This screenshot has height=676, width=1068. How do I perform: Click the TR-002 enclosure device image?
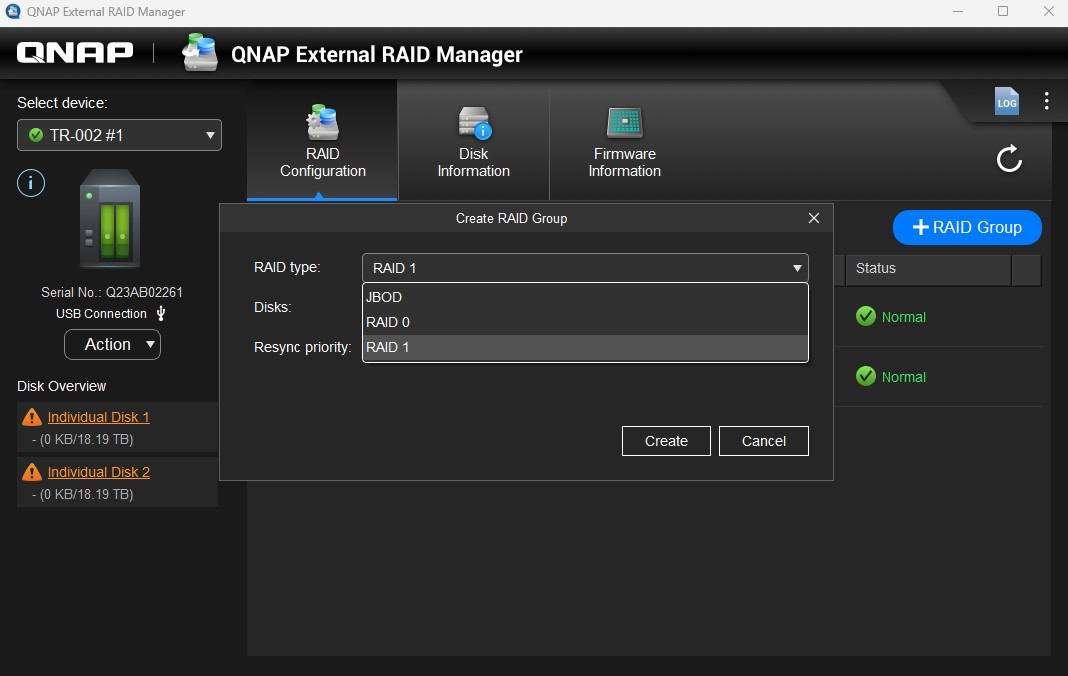point(110,219)
